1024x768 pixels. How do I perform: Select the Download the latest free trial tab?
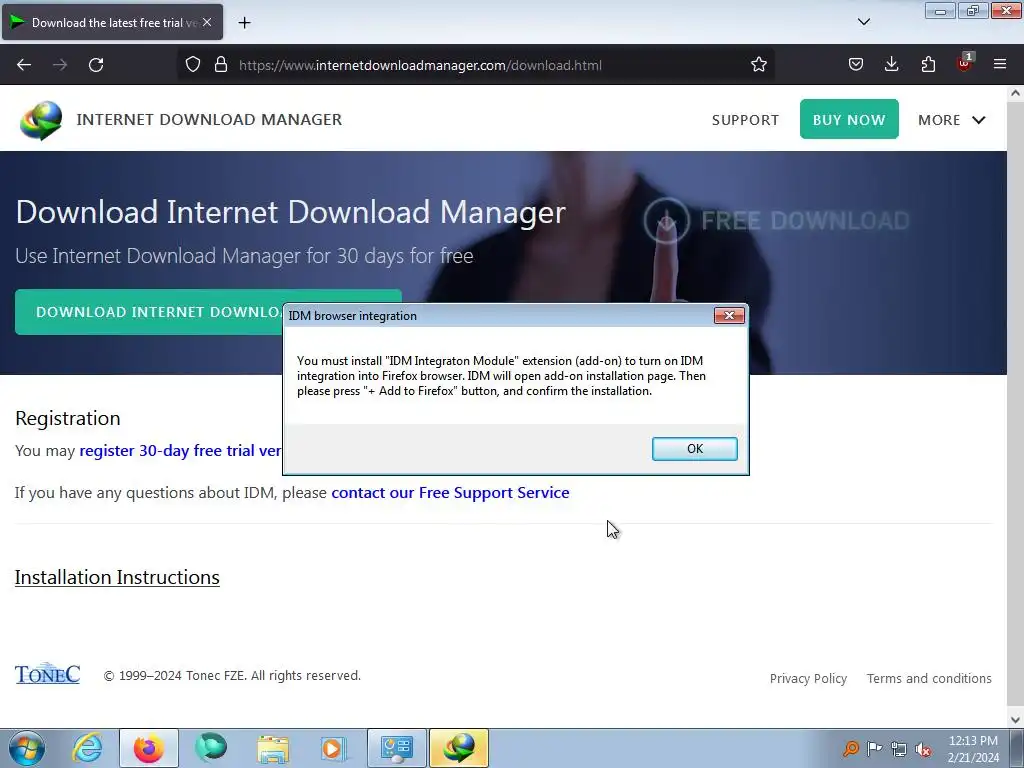pos(112,22)
